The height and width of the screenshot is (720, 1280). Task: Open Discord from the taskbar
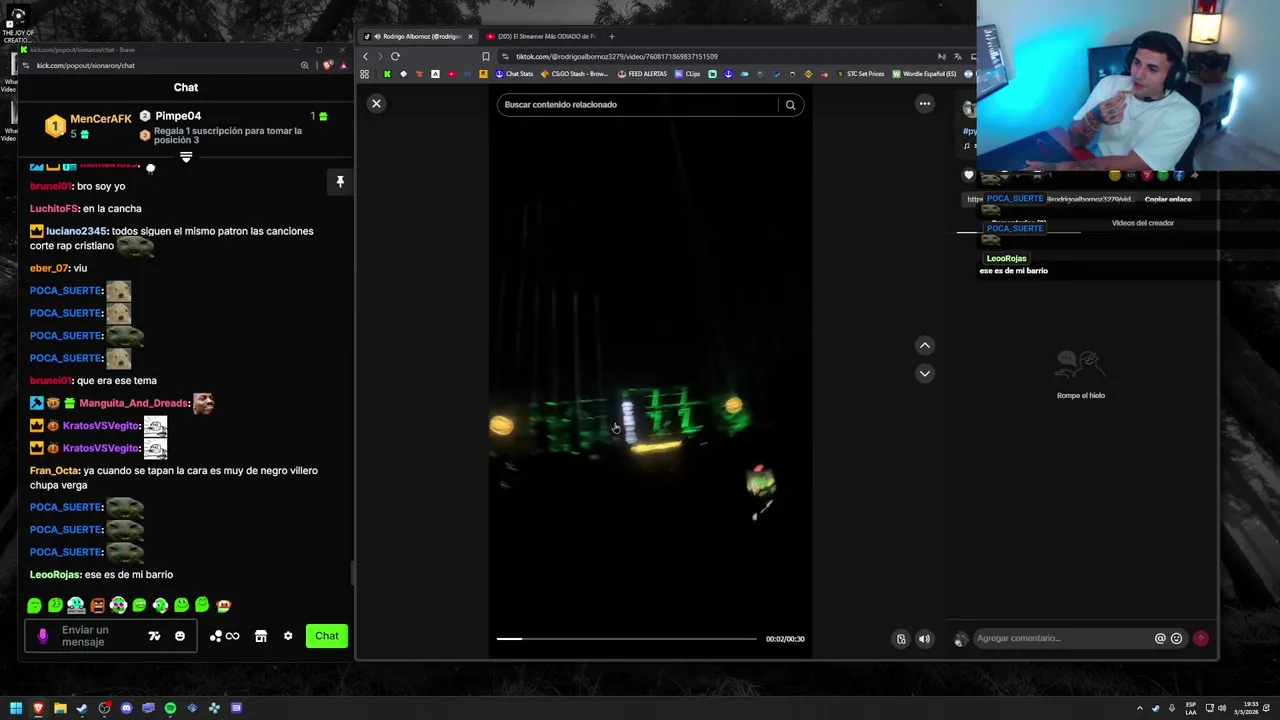(126, 708)
